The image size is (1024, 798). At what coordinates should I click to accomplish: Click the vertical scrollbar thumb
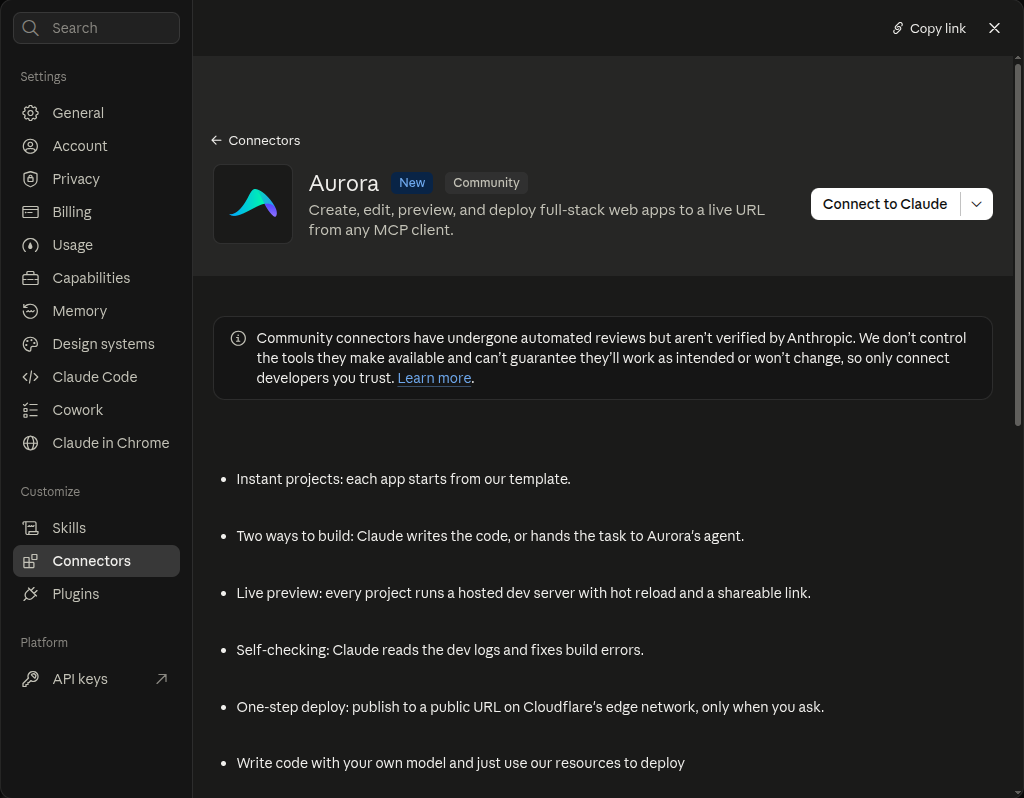tap(1017, 245)
